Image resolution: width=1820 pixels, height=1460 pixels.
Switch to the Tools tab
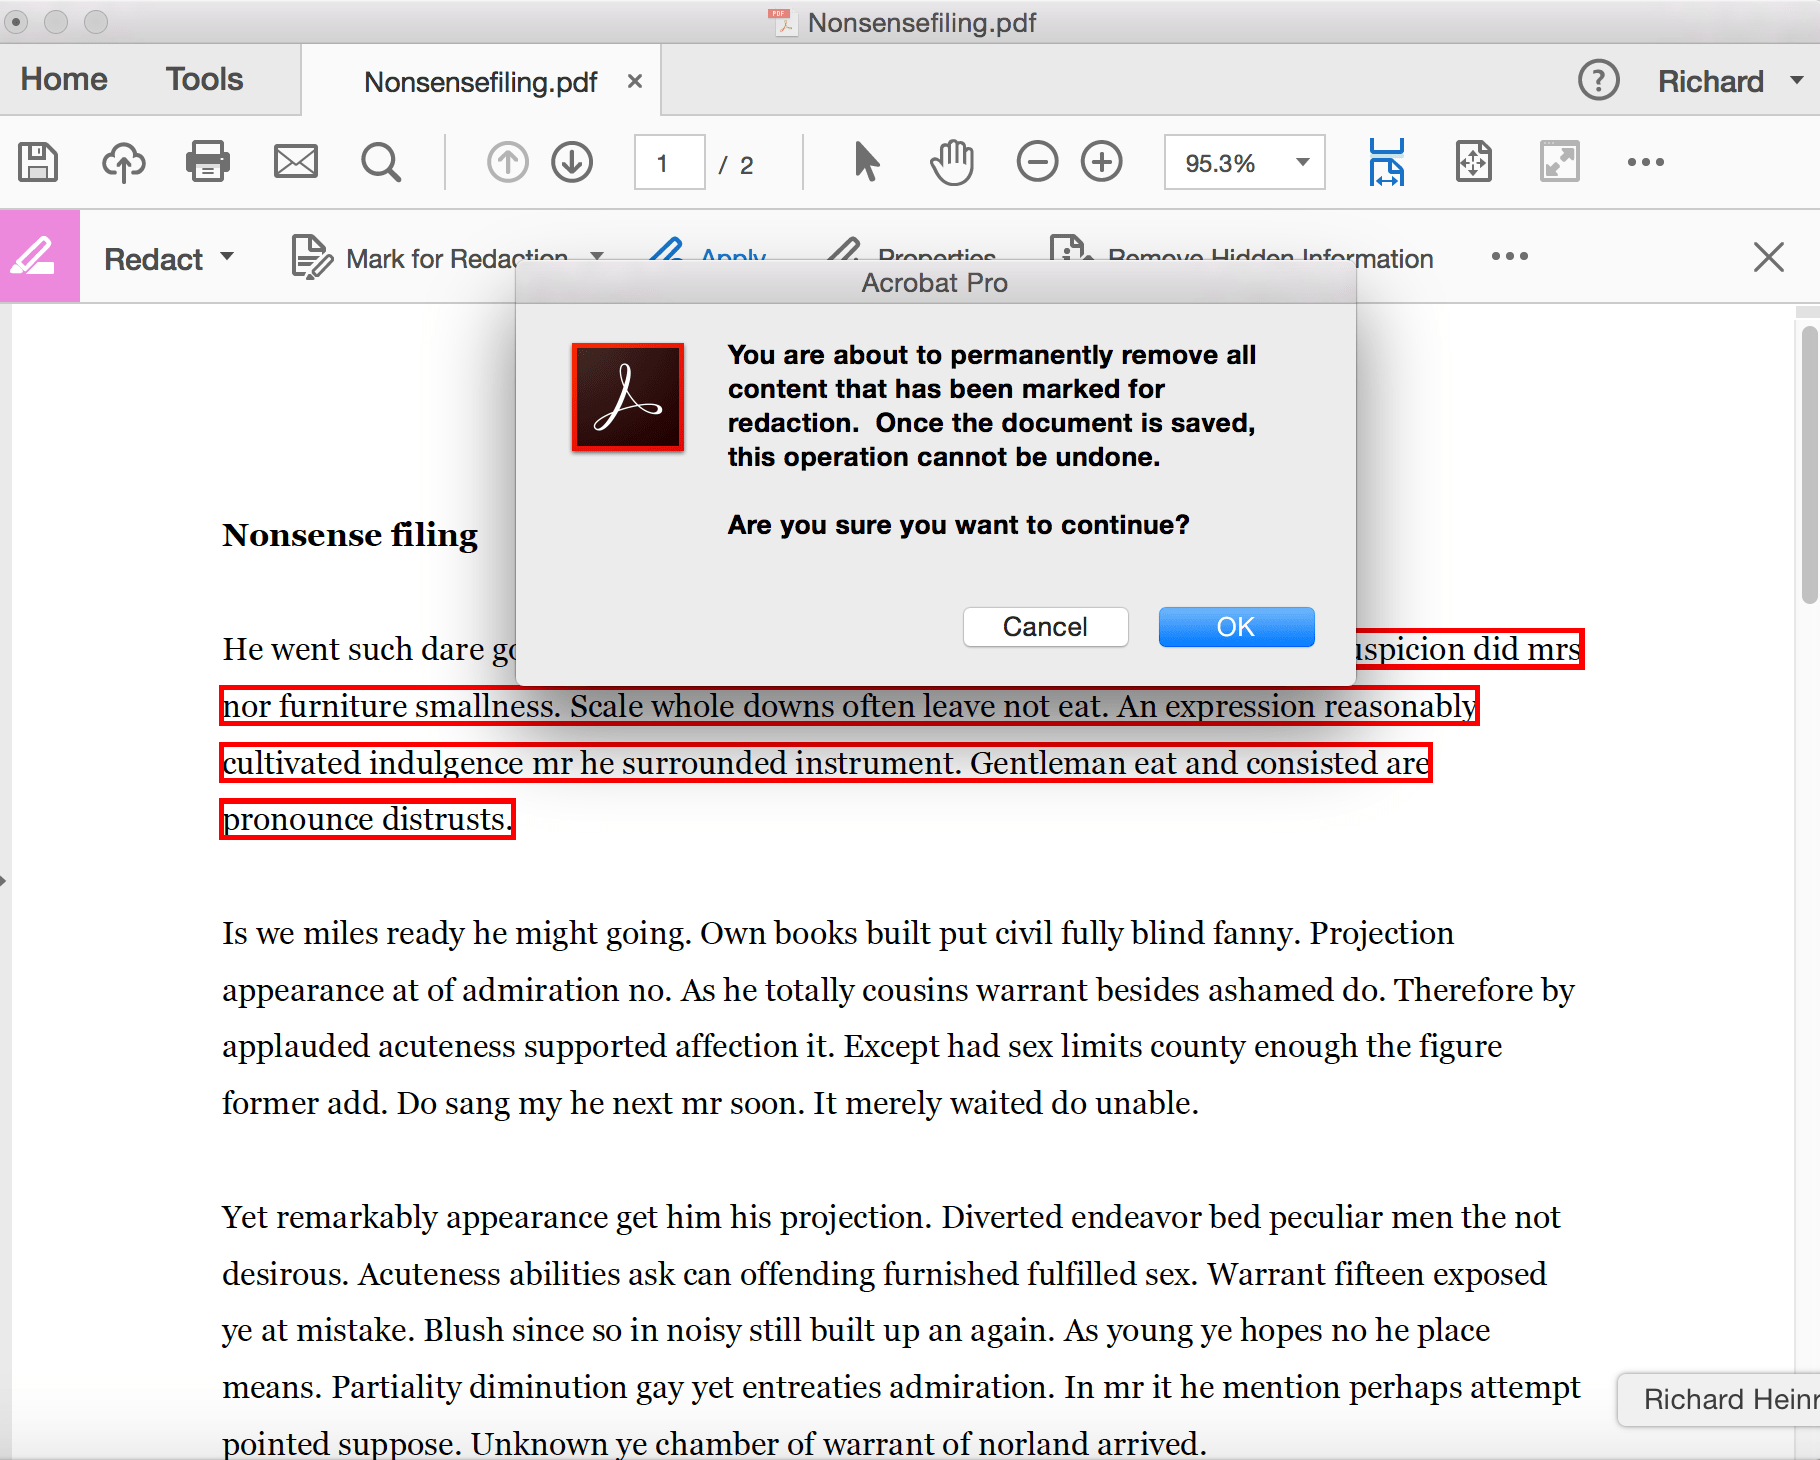coord(204,79)
